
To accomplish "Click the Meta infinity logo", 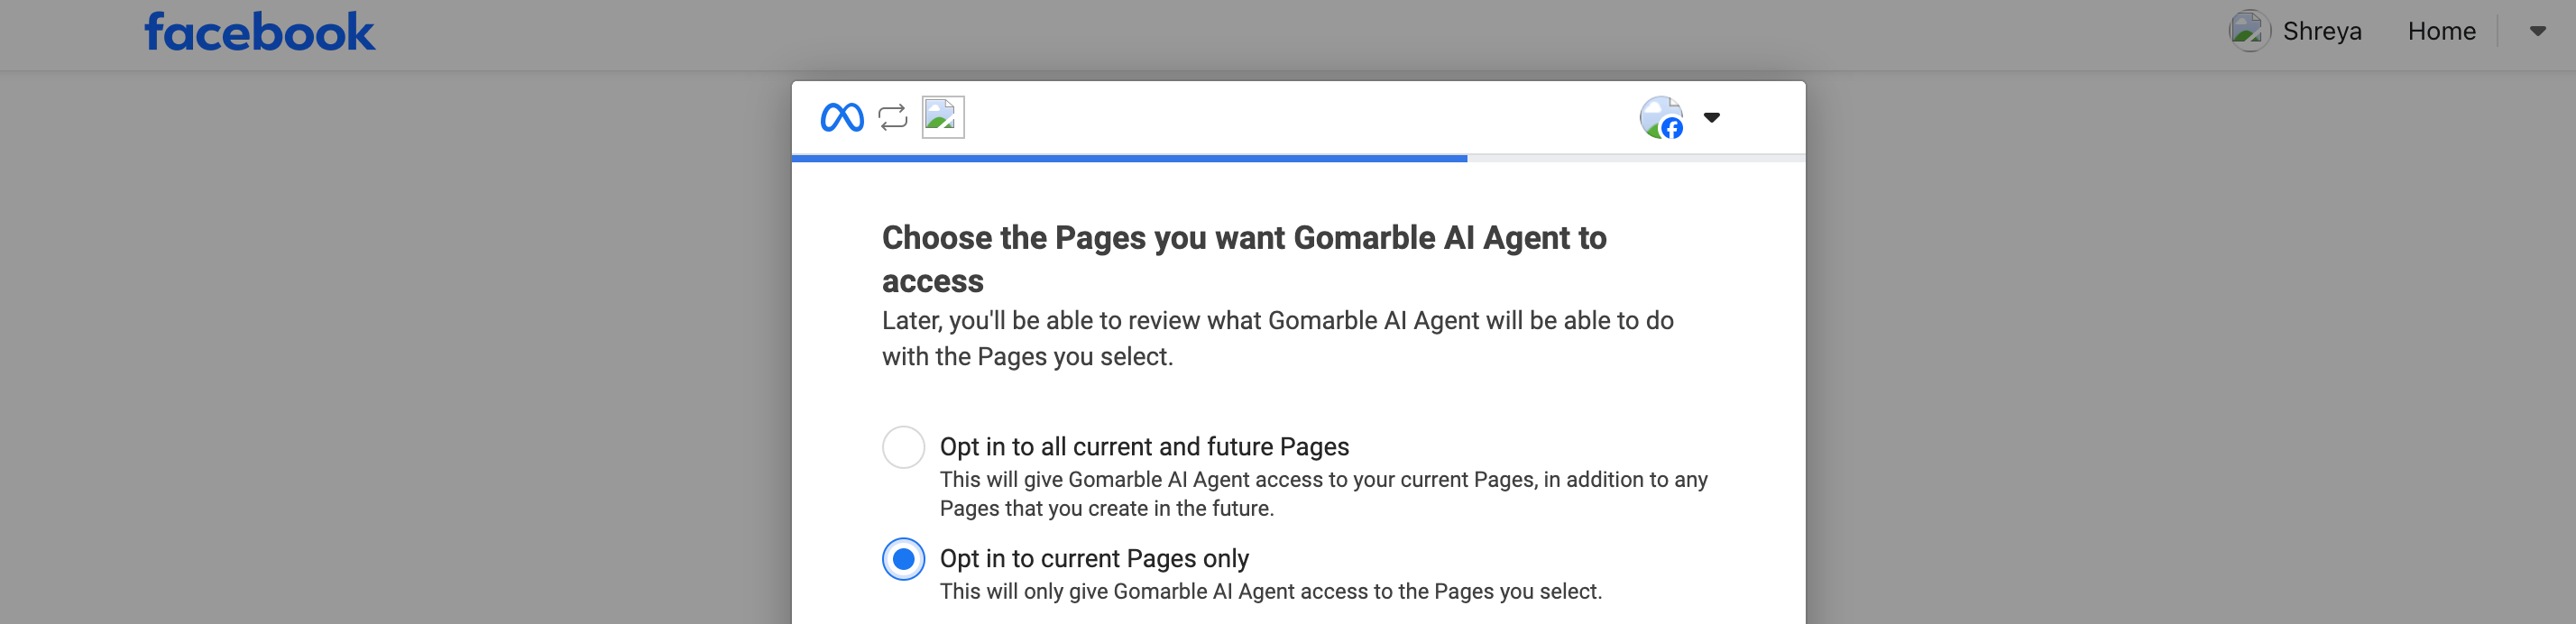I will [x=842, y=118].
